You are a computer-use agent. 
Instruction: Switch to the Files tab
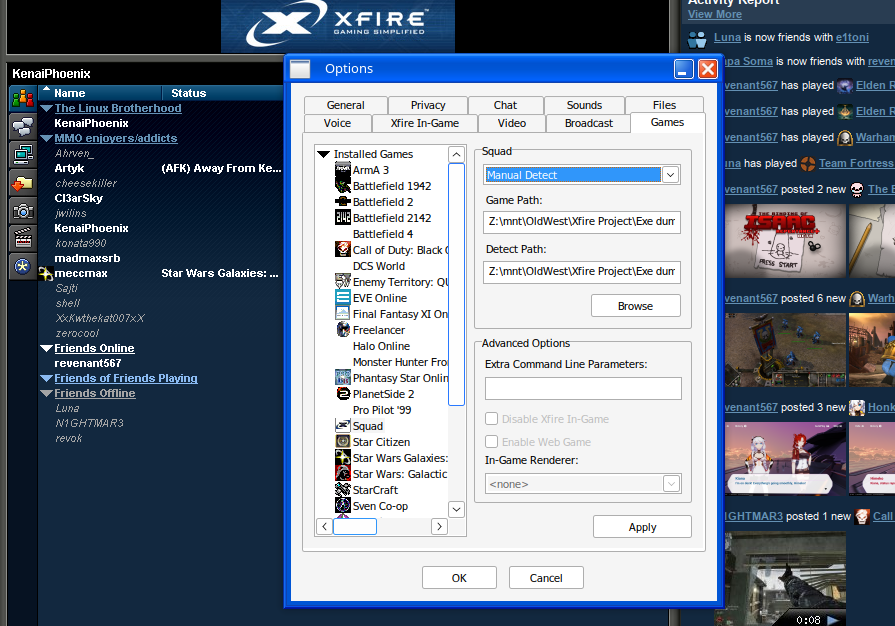tap(664, 105)
